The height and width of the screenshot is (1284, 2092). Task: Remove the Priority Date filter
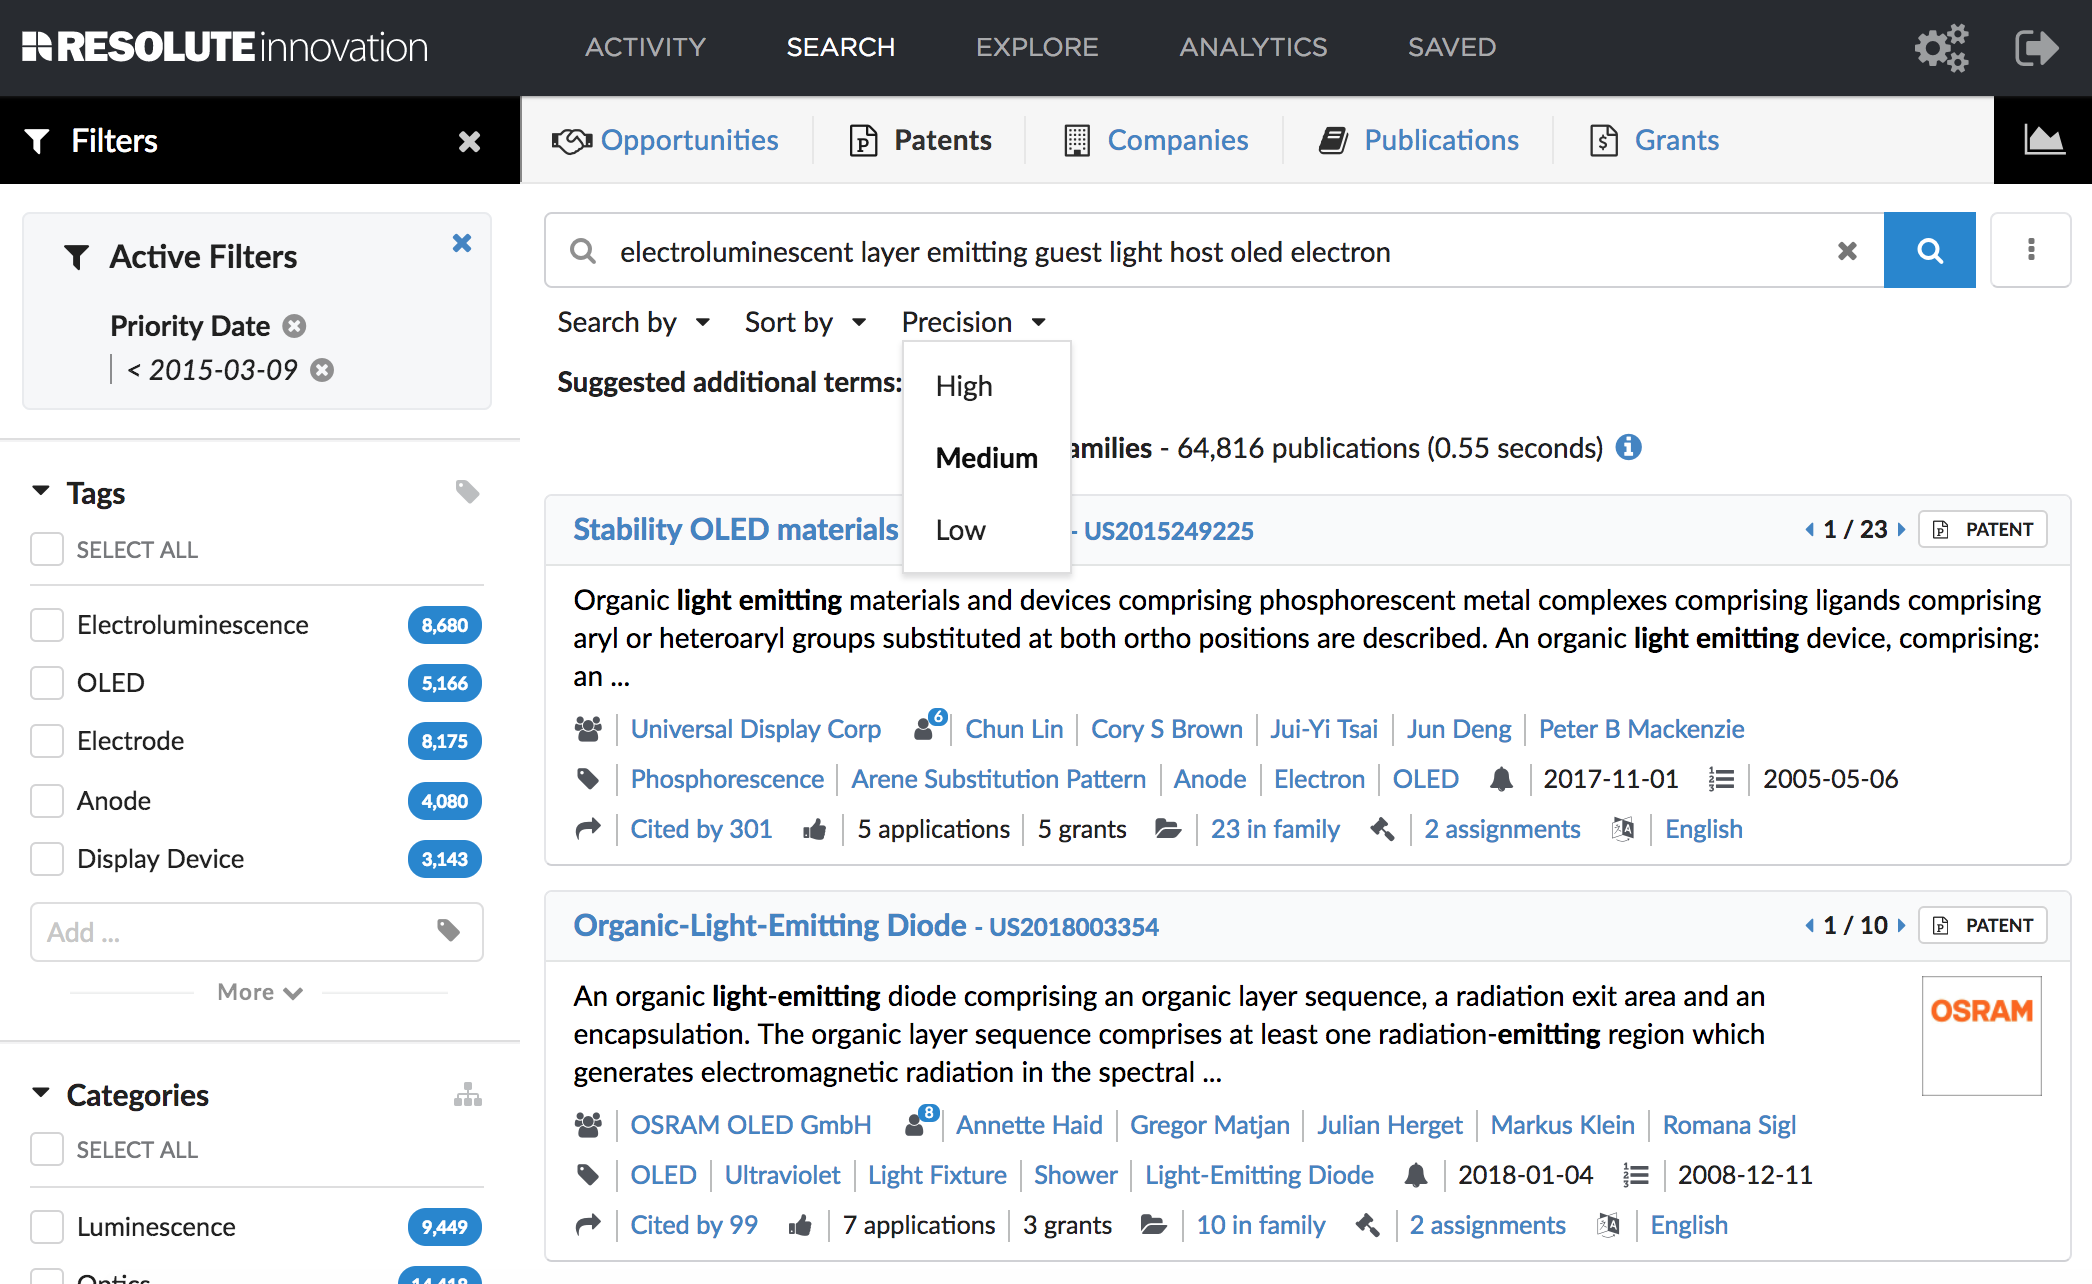tap(294, 326)
